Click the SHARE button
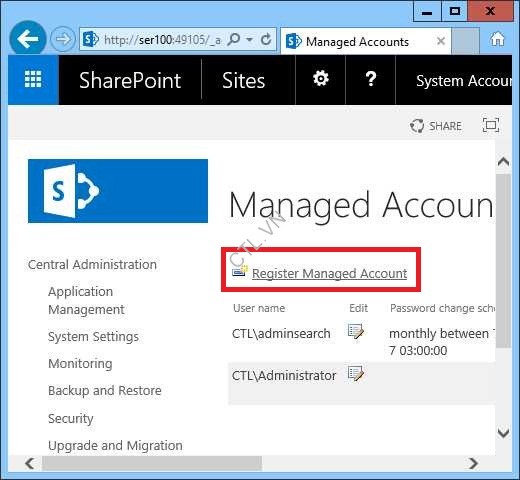This screenshot has width=520, height=480. click(x=436, y=126)
